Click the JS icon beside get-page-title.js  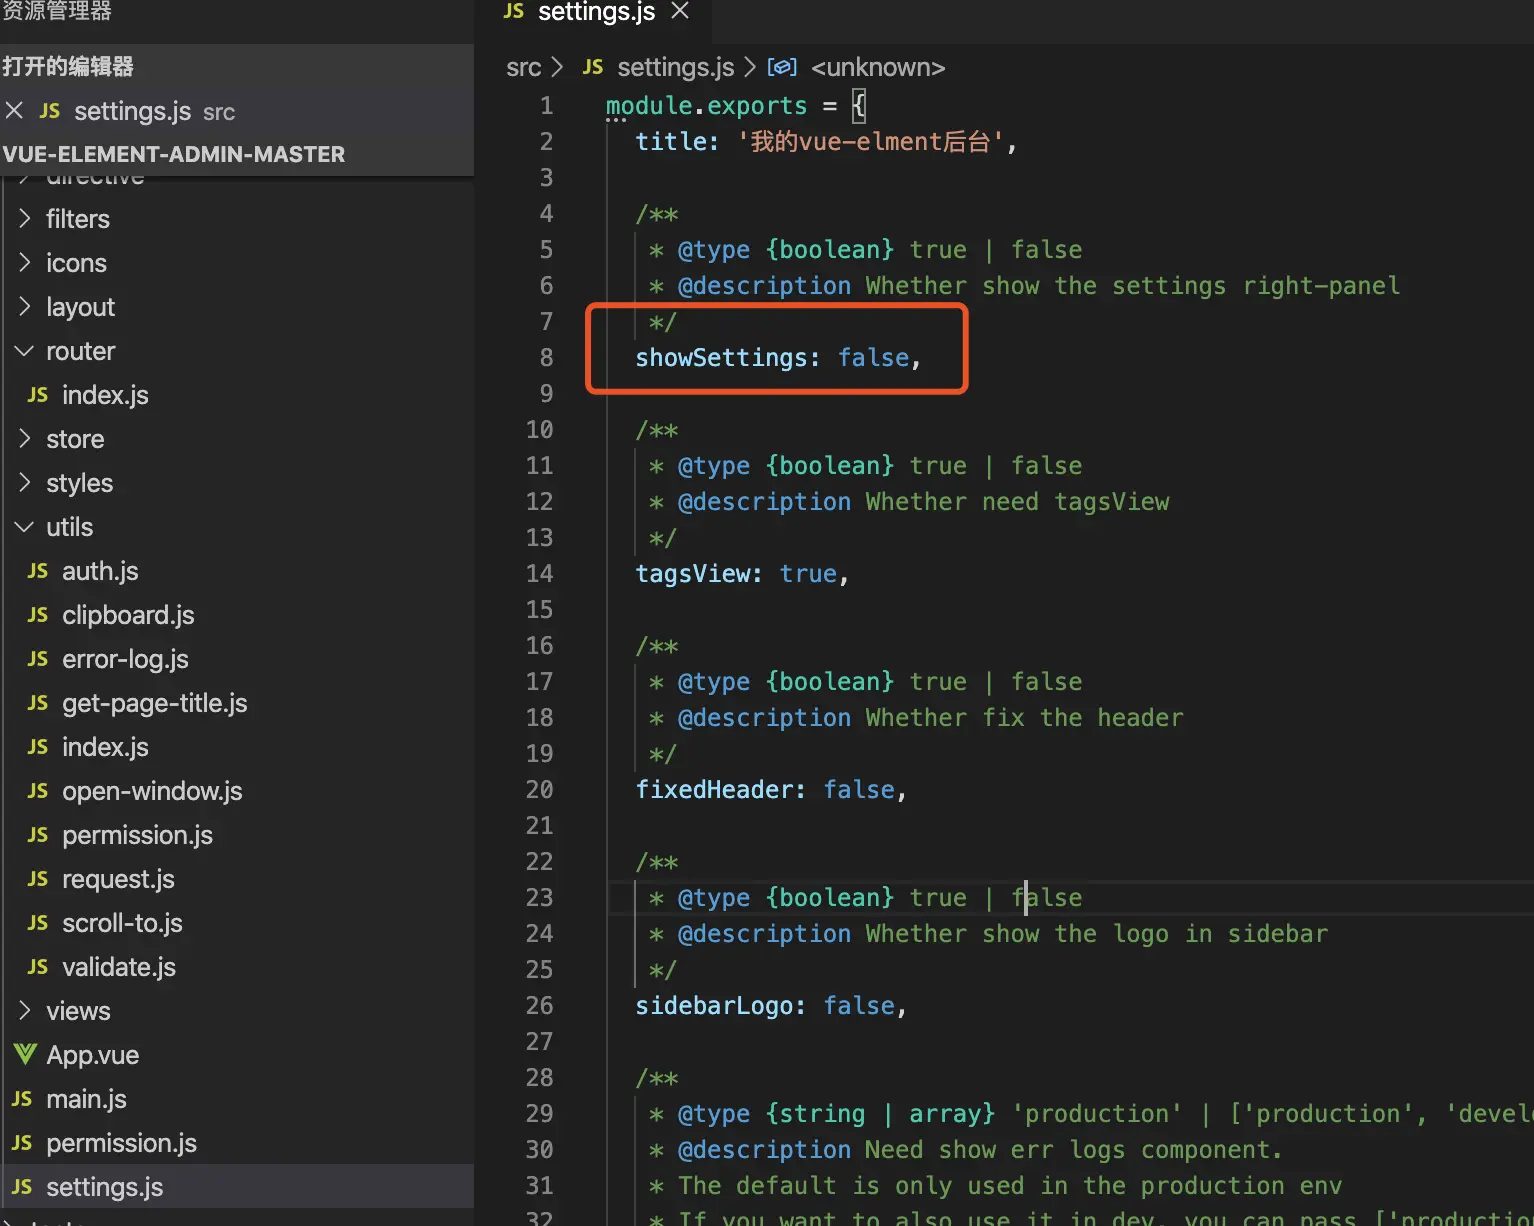tap(38, 703)
